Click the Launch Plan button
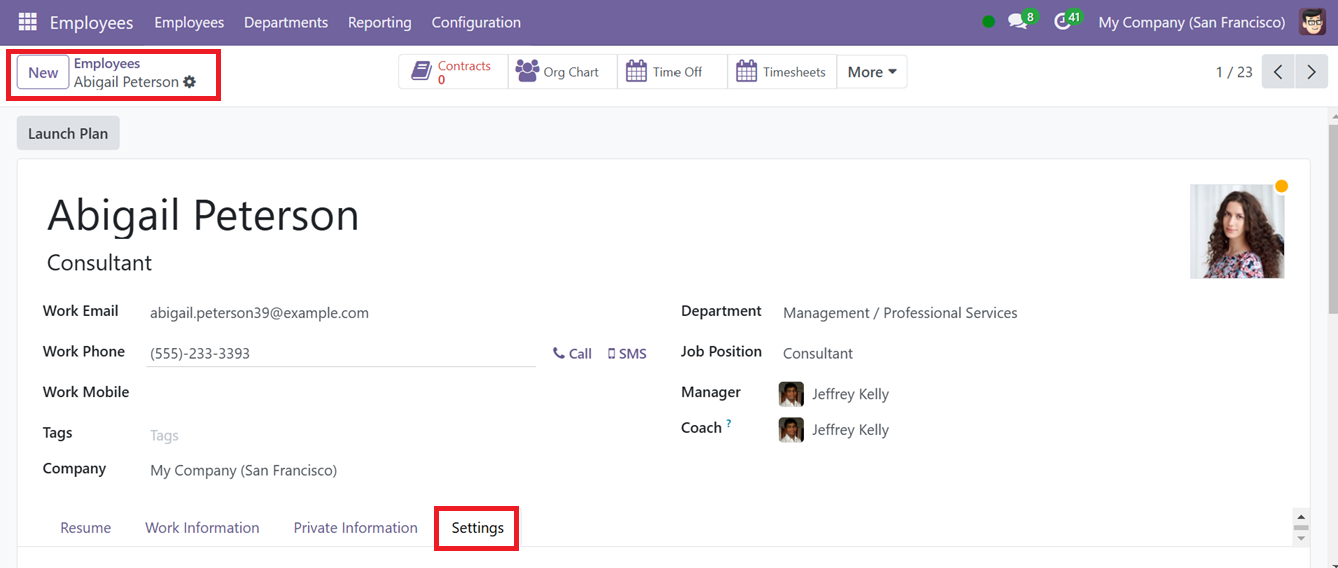The height and width of the screenshot is (568, 1338). click(x=68, y=133)
